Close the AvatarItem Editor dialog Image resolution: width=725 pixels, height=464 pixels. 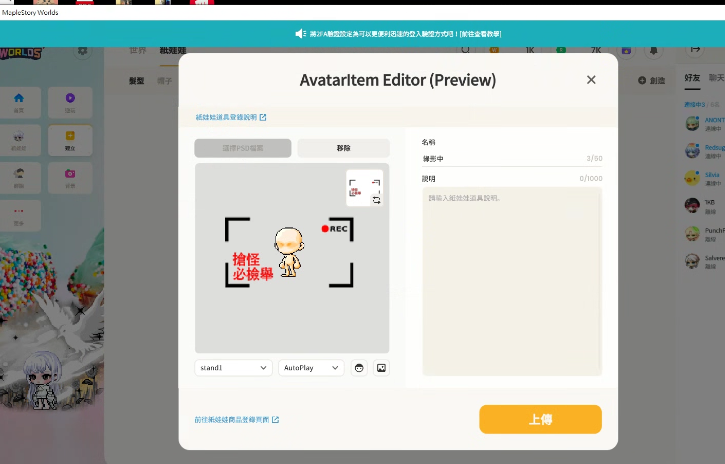591,80
